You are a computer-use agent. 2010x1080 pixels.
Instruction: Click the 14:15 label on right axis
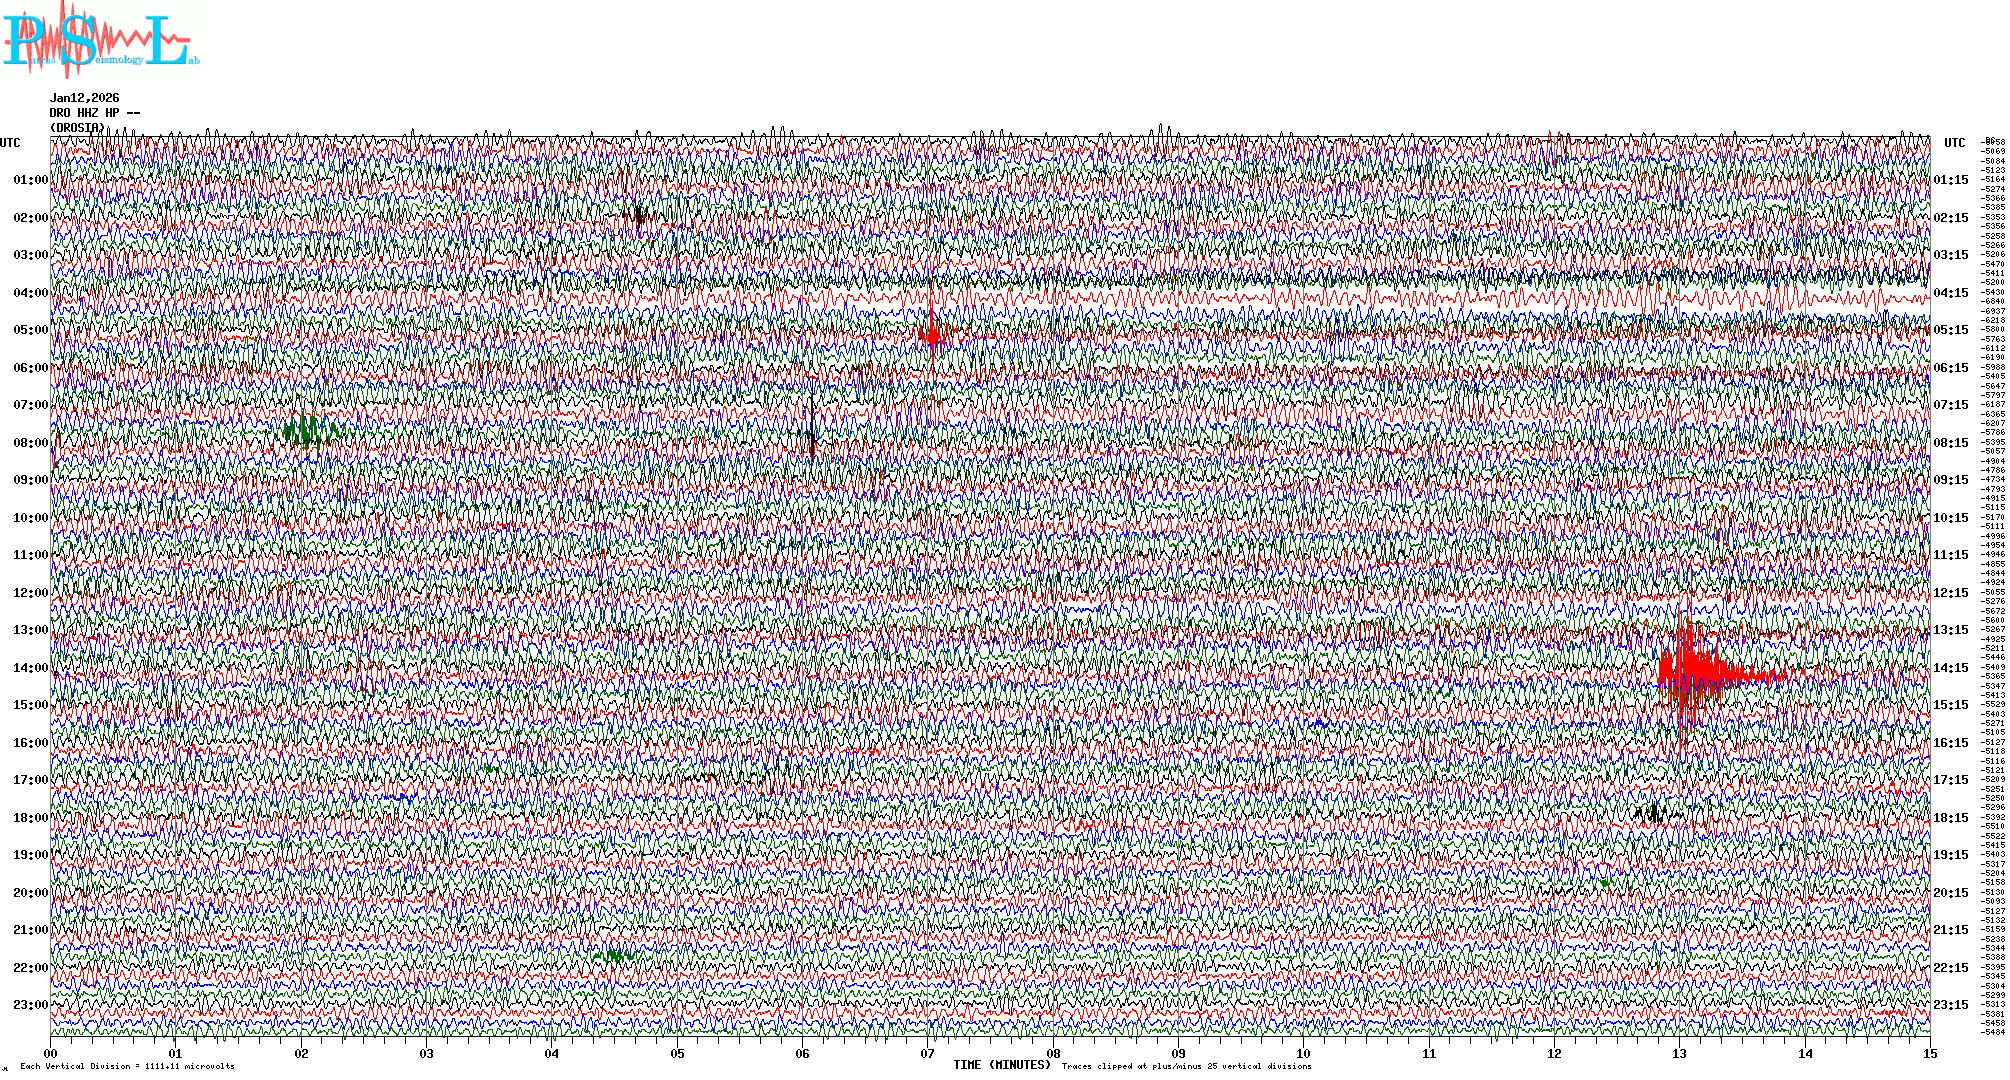1951,668
